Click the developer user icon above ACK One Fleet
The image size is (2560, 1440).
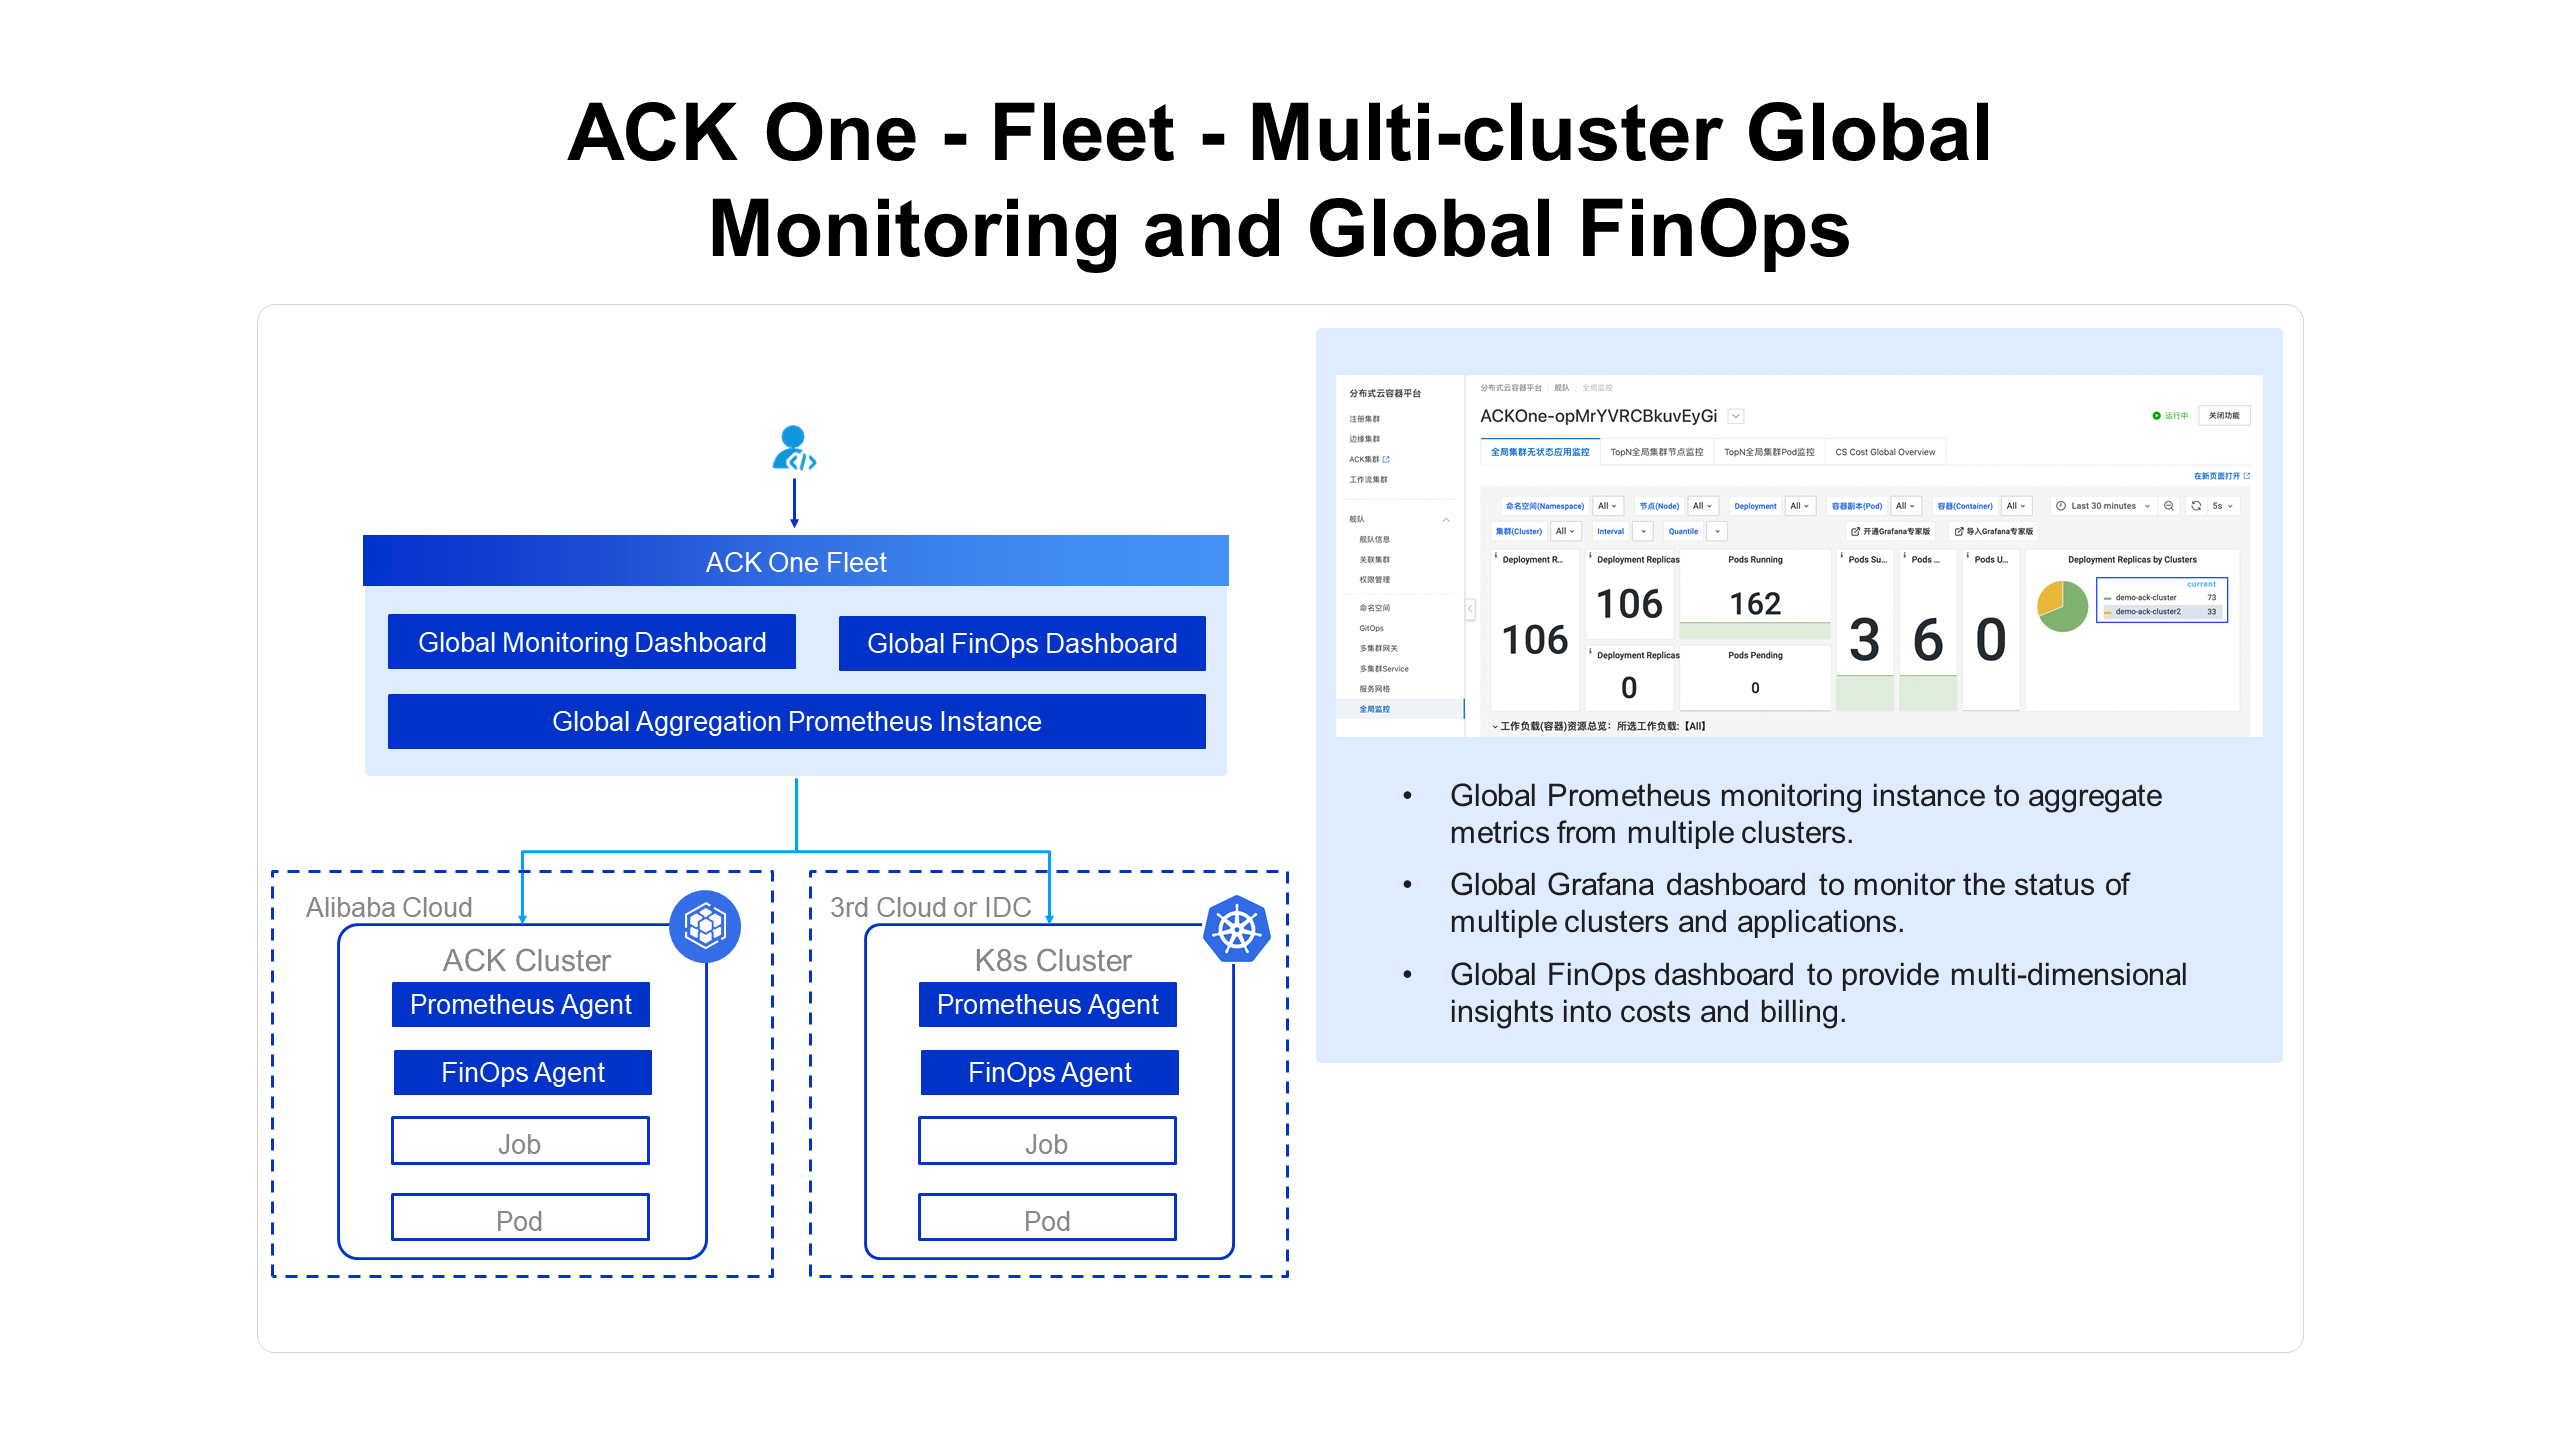(794, 448)
